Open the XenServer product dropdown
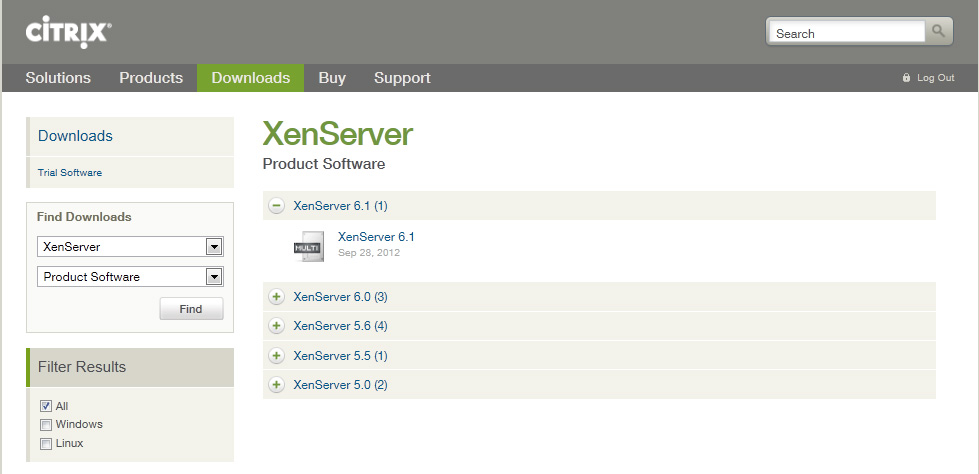 pos(130,247)
